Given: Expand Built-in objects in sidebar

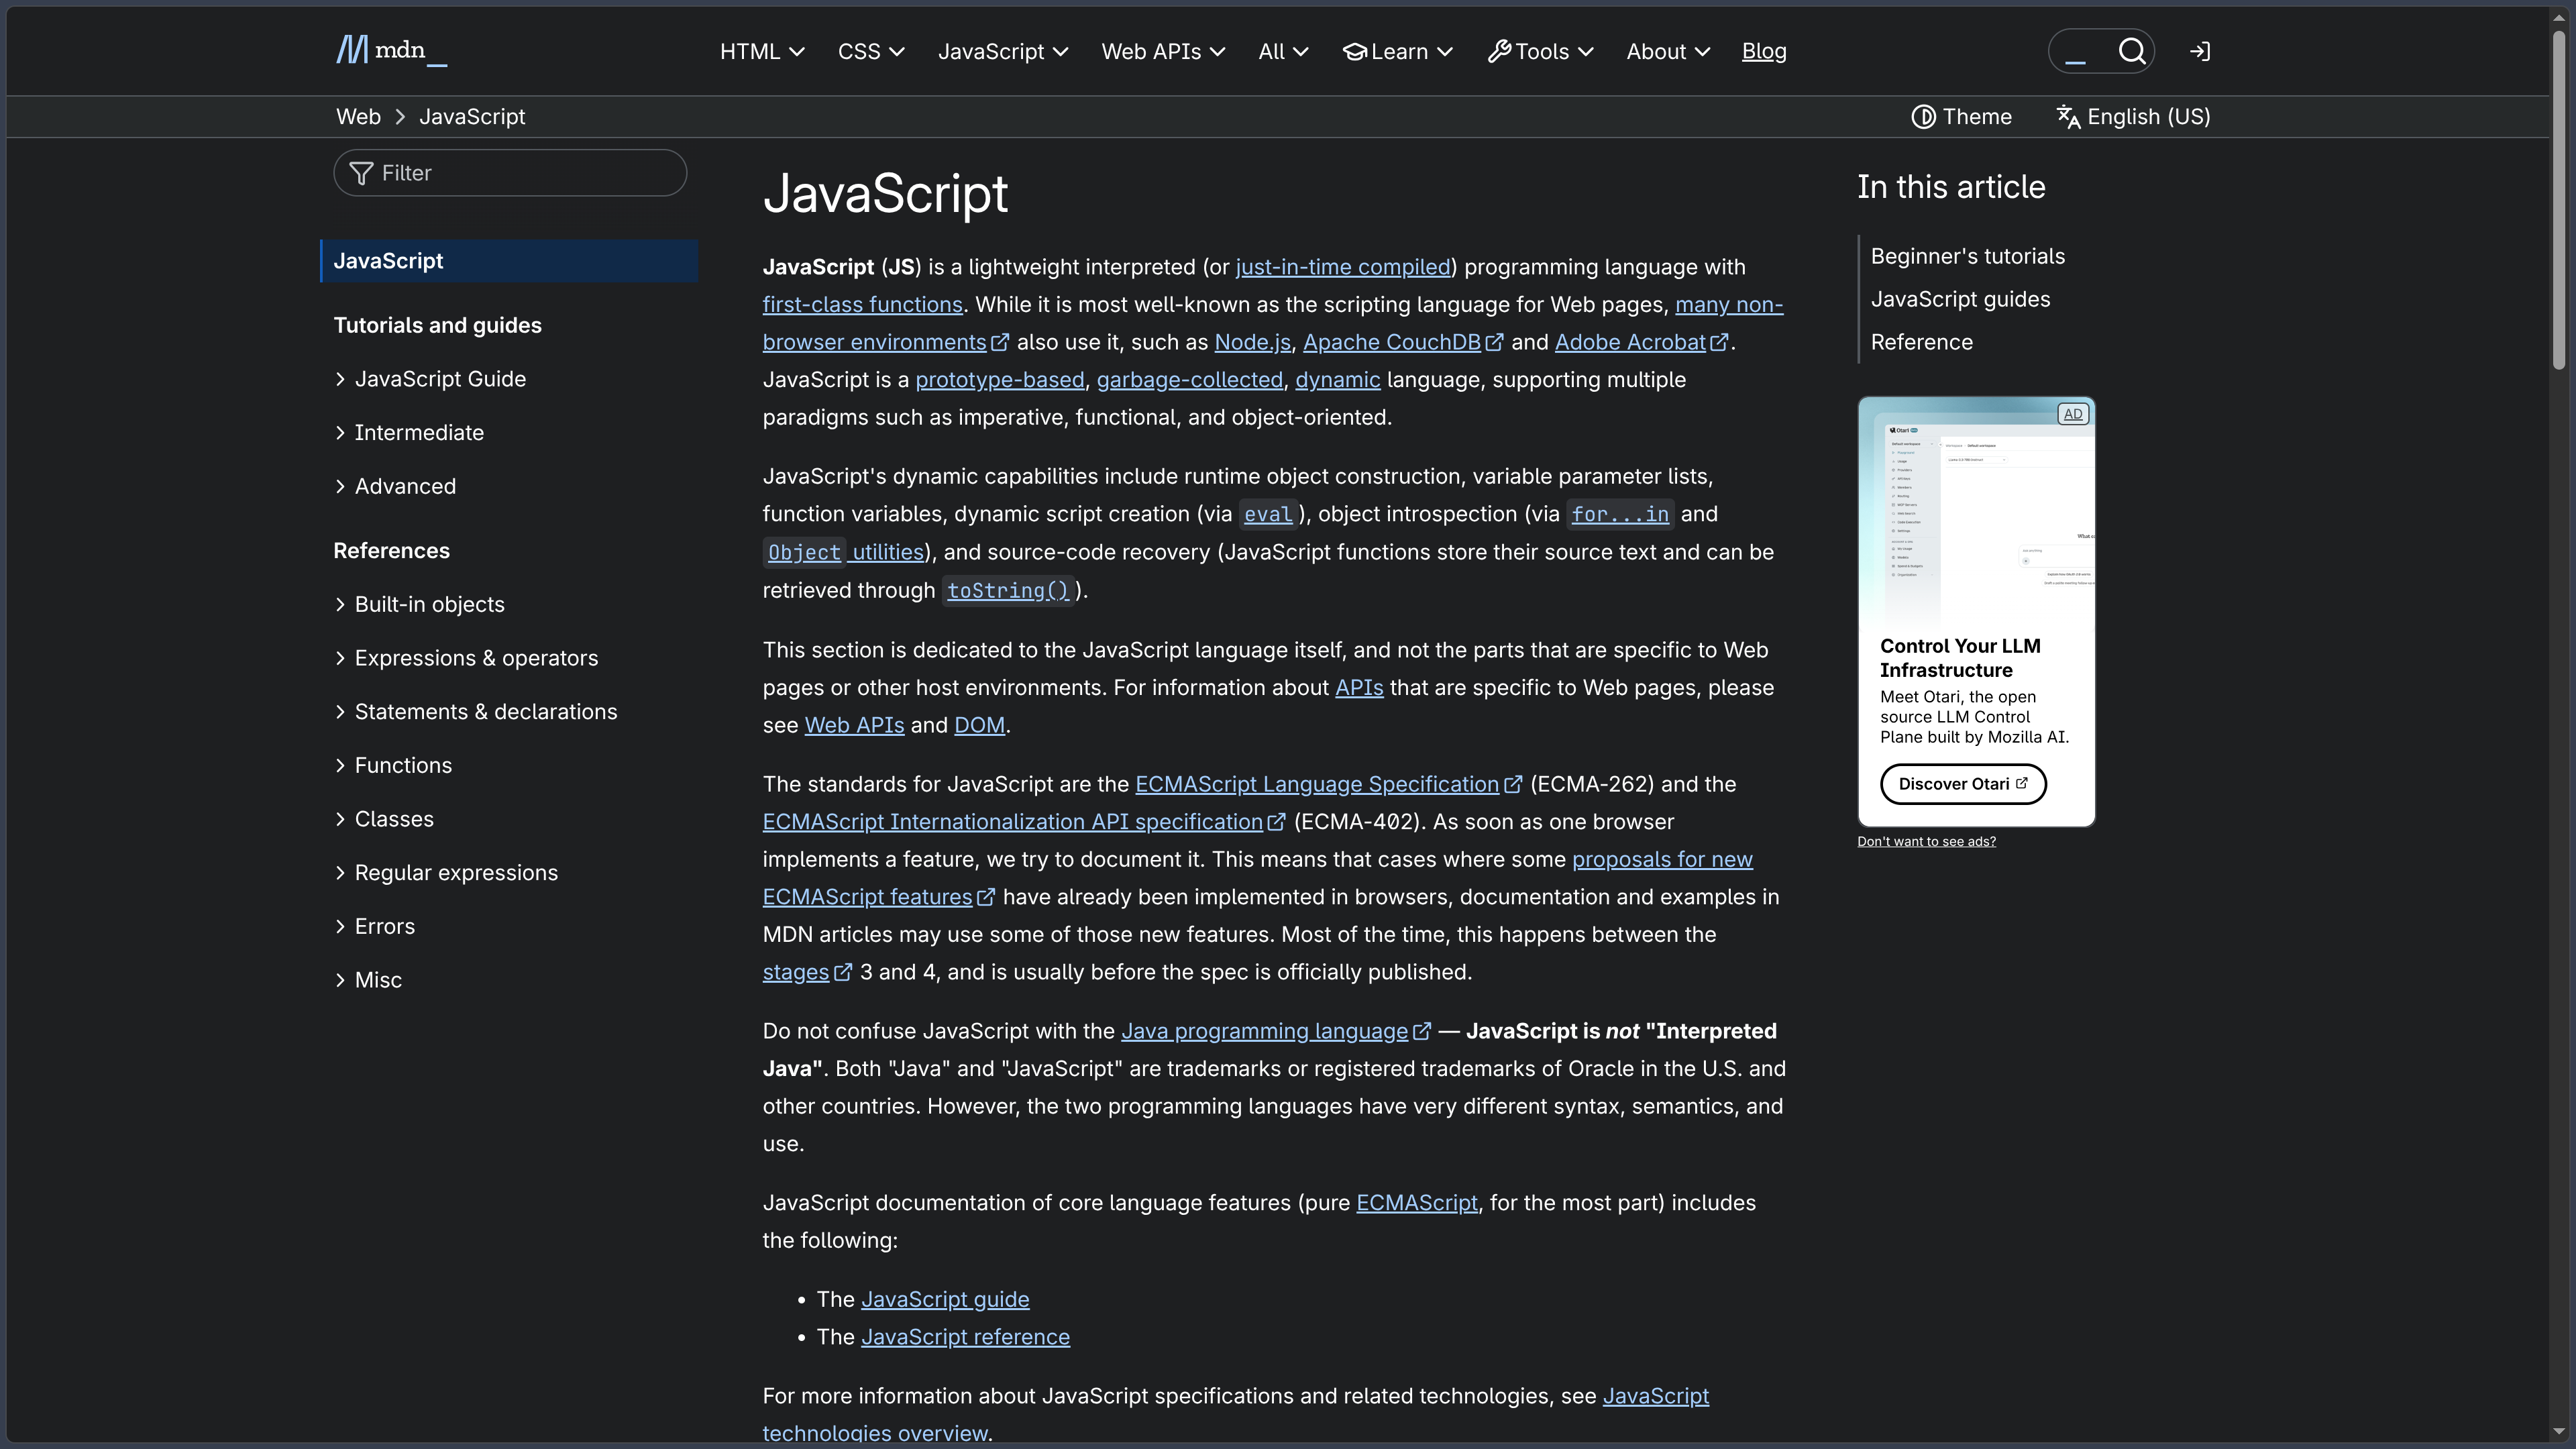Looking at the screenshot, I should [x=419, y=605].
